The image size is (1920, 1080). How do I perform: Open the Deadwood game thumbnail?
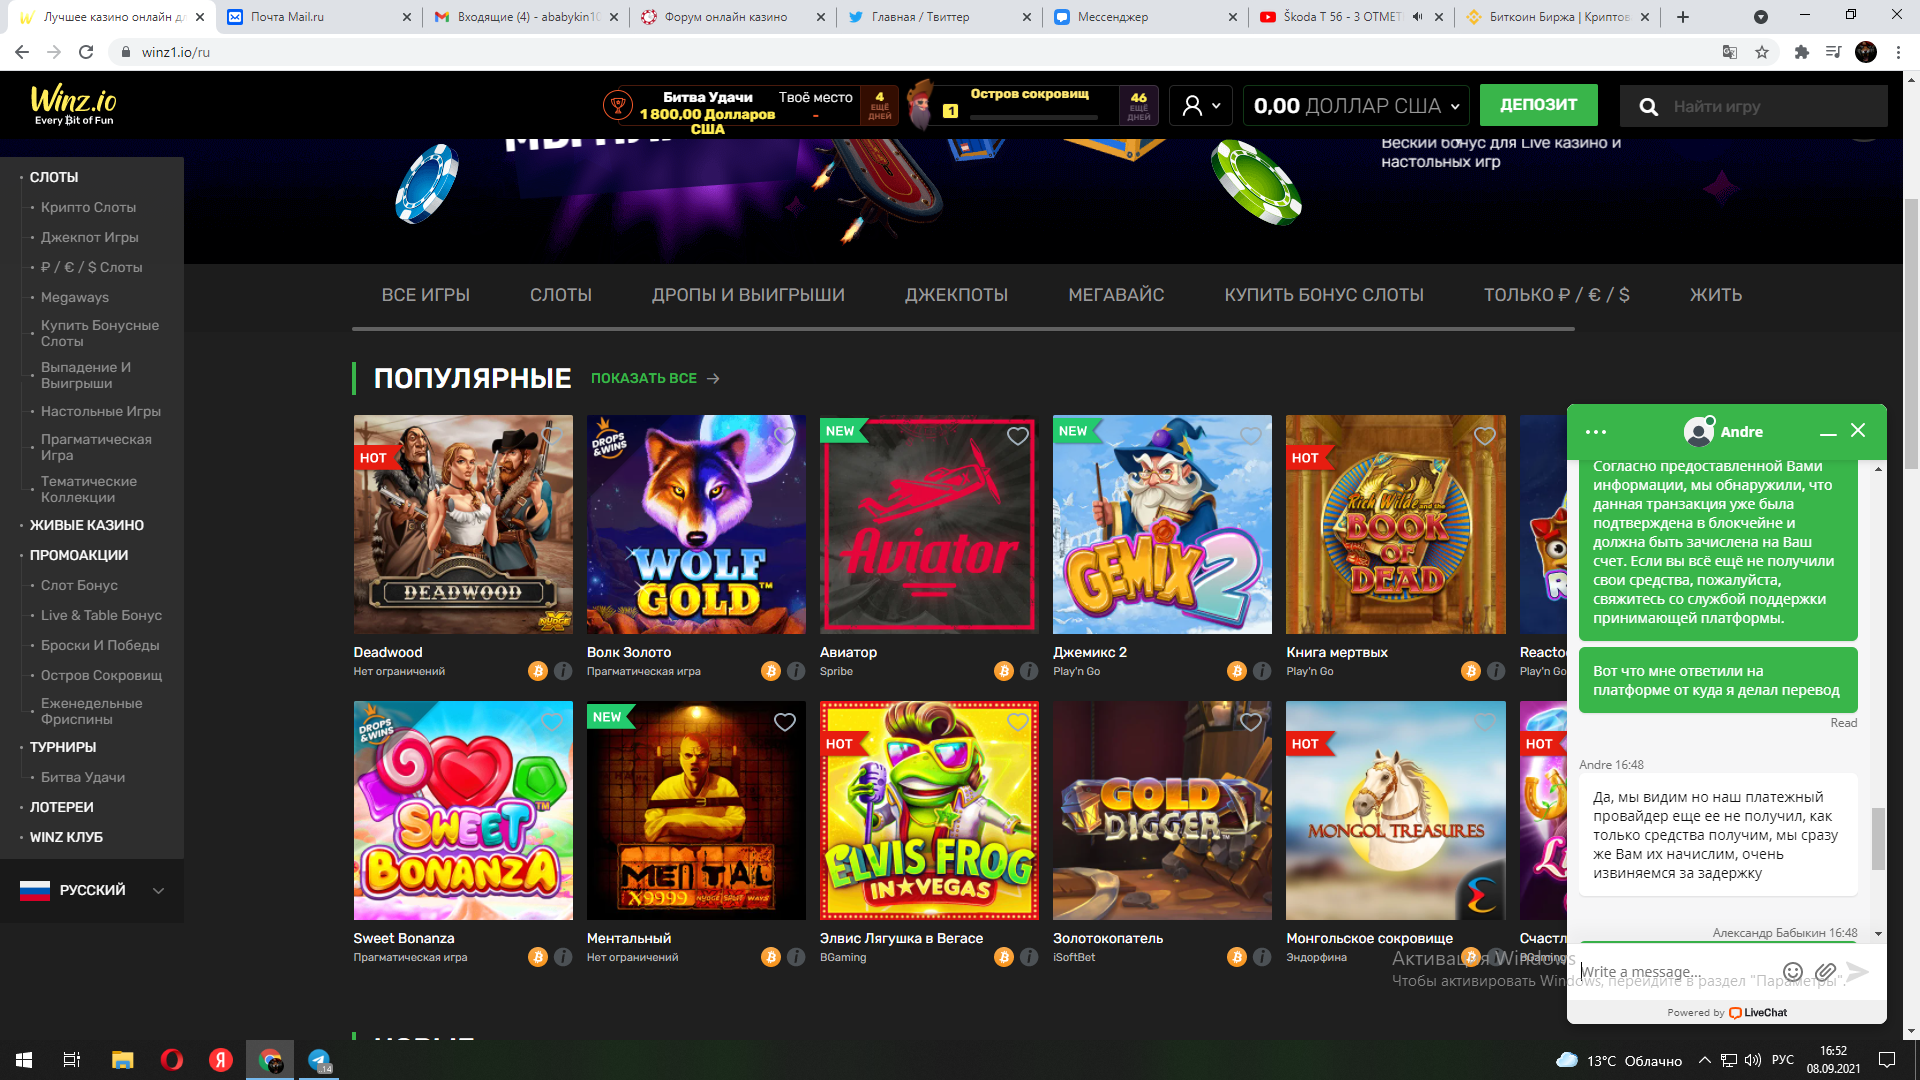[x=463, y=524]
